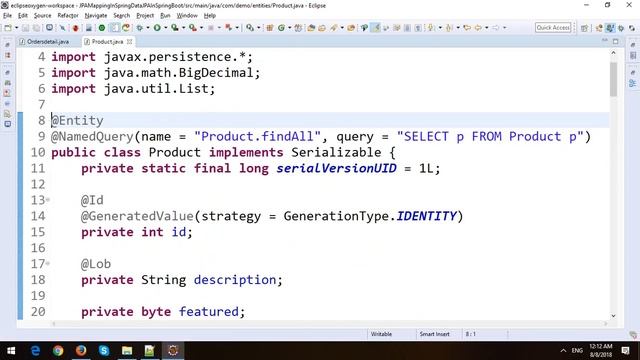This screenshot has width=640, height=360.
Task: Click on the serialVersionUID field name
Action: click(x=336, y=168)
